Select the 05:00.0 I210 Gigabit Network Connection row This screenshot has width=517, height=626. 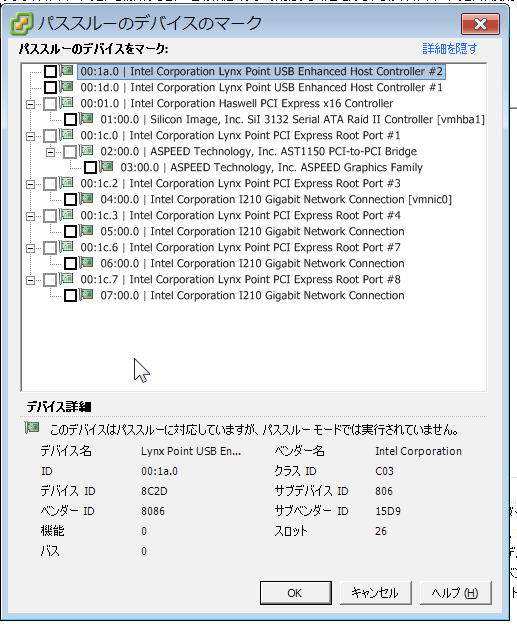coord(252,231)
